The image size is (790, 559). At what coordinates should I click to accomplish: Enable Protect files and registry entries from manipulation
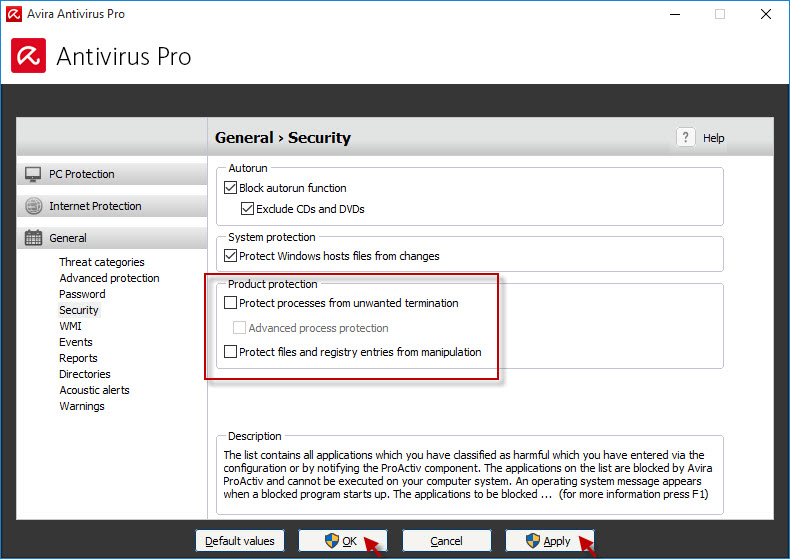[230, 352]
